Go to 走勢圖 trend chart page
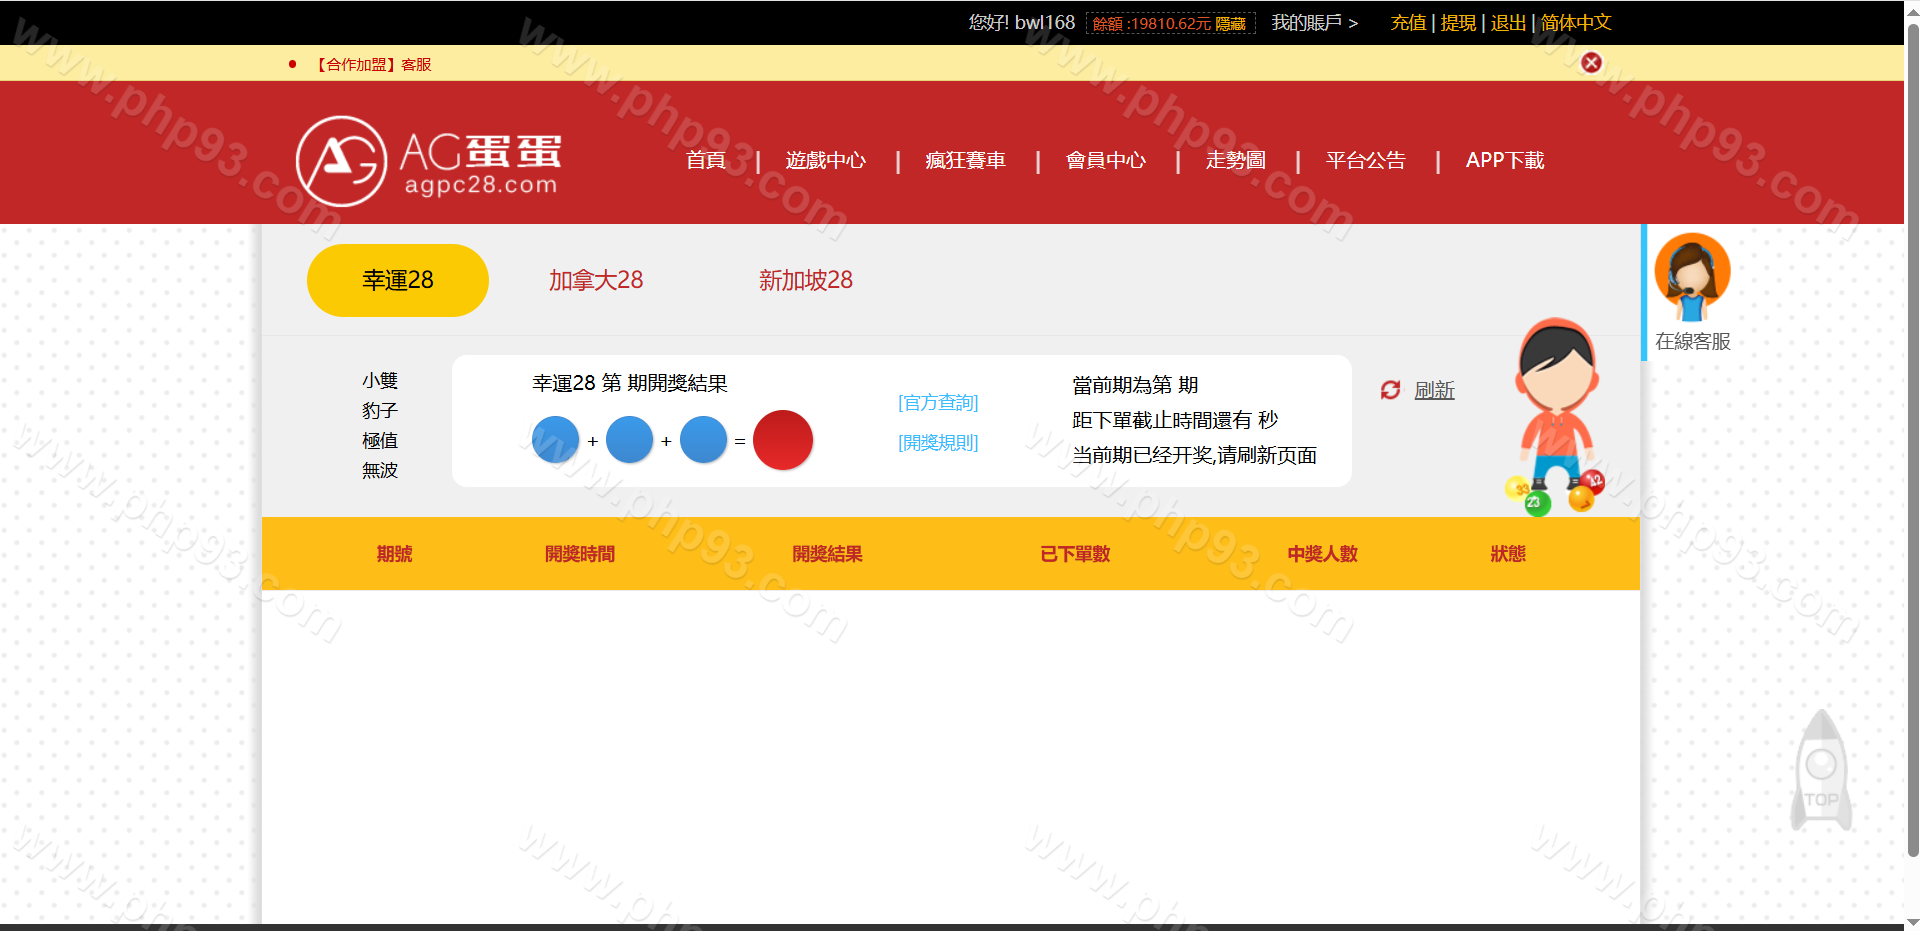The height and width of the screenshot is (931, 1920). point(1235,160)
